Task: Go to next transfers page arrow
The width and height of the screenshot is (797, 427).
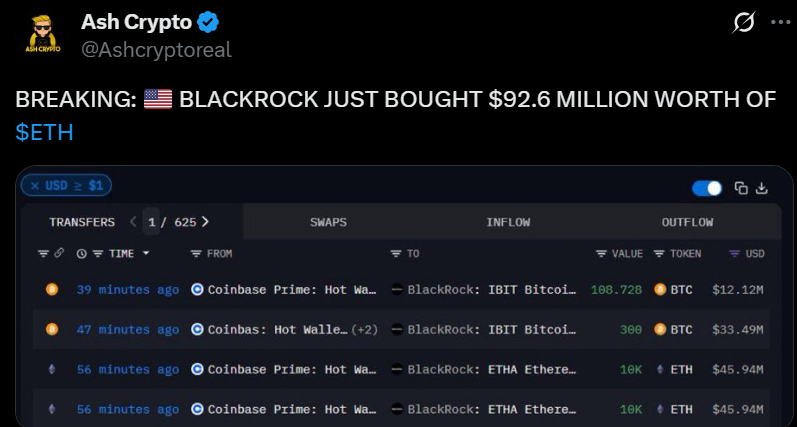Action: pos(205,222)
